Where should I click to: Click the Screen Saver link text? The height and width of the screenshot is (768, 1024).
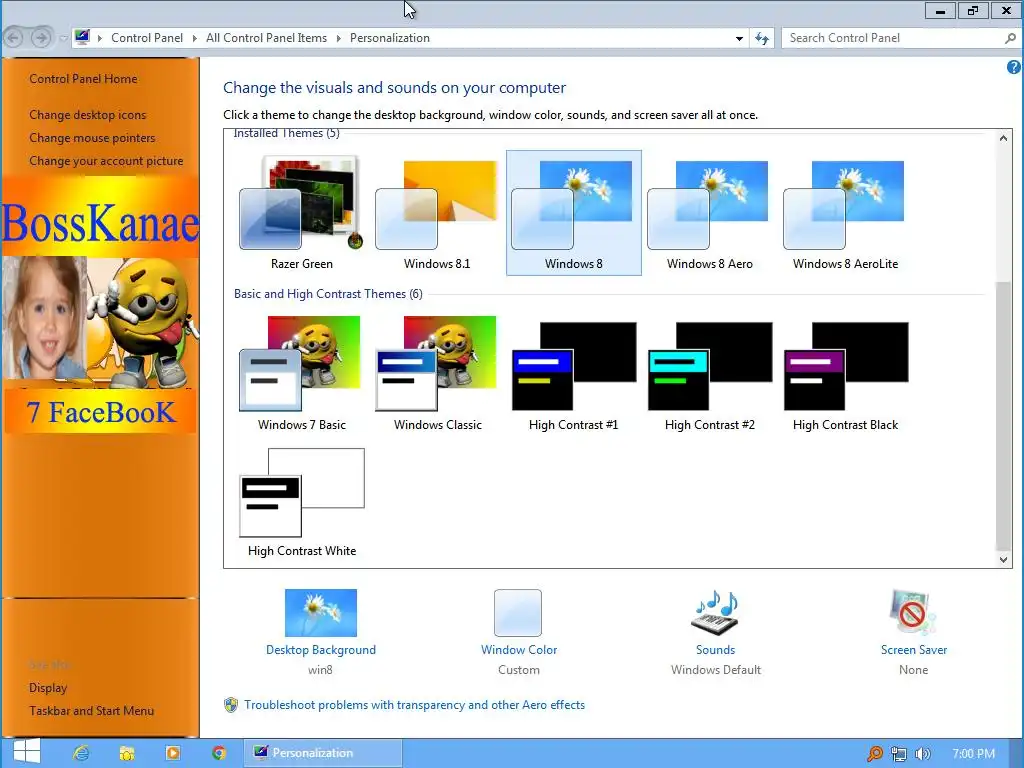pyautogui.click(x=913, y=650)
